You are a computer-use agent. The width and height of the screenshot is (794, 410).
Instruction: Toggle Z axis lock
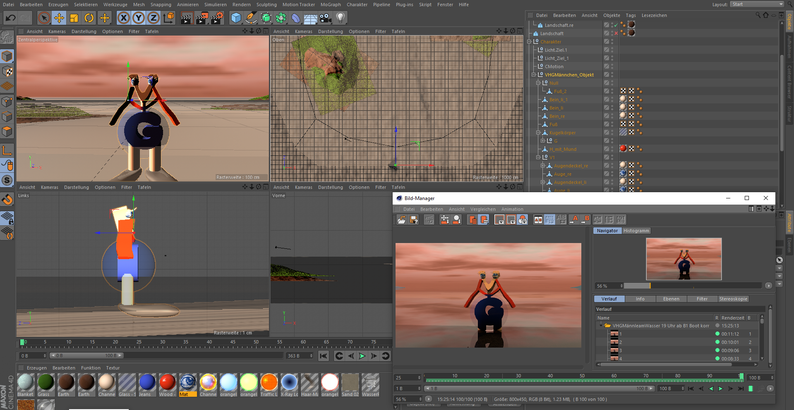pos(152,18)
